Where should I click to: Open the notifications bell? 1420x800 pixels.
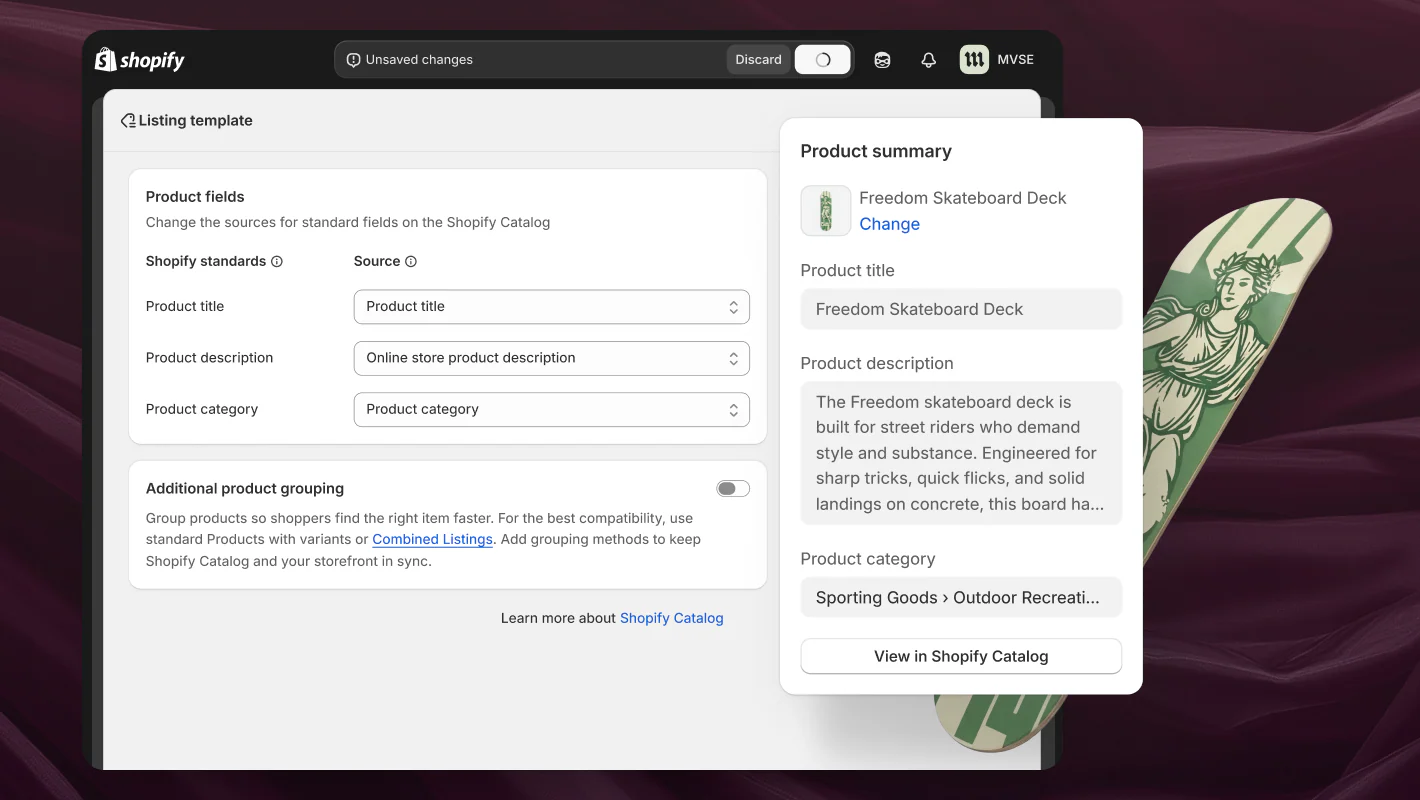(928, 59)
